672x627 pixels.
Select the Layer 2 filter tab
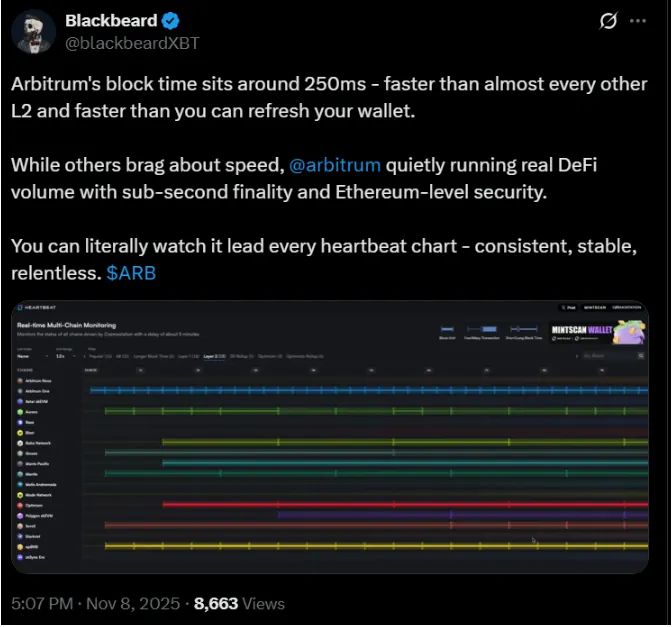[x=215, y=355]
